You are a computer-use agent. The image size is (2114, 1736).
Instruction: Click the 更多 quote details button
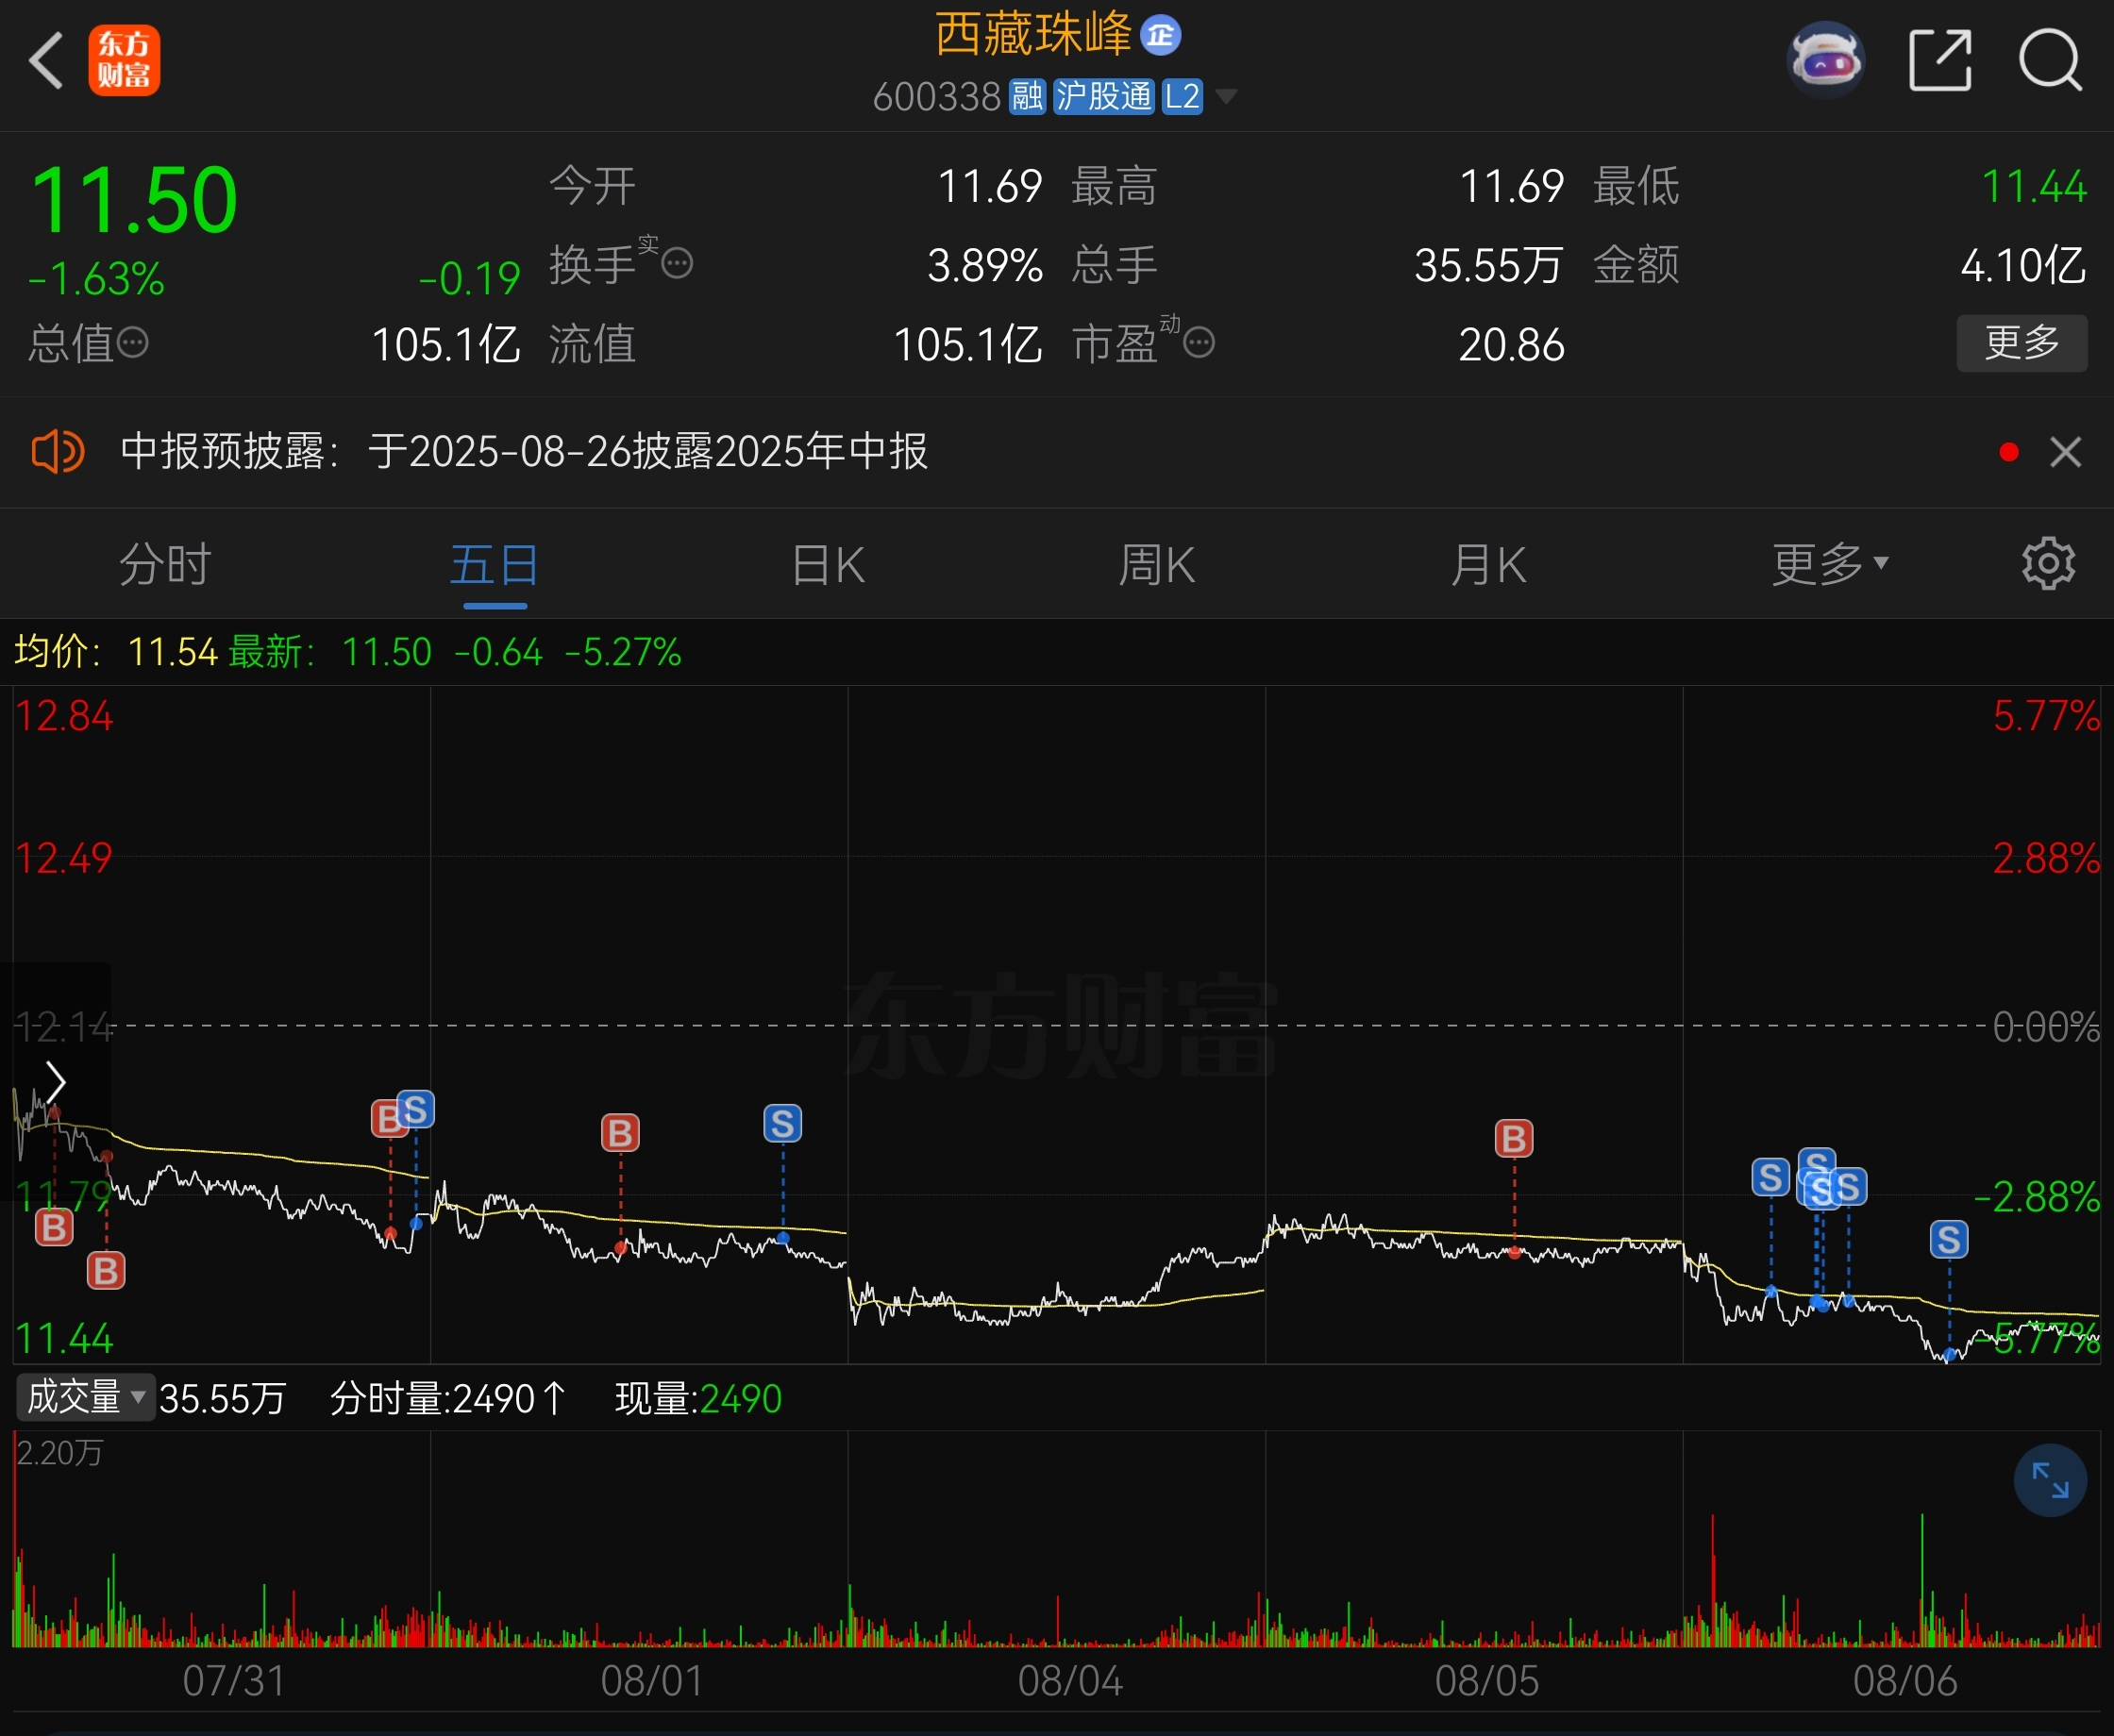point(2022,343)
